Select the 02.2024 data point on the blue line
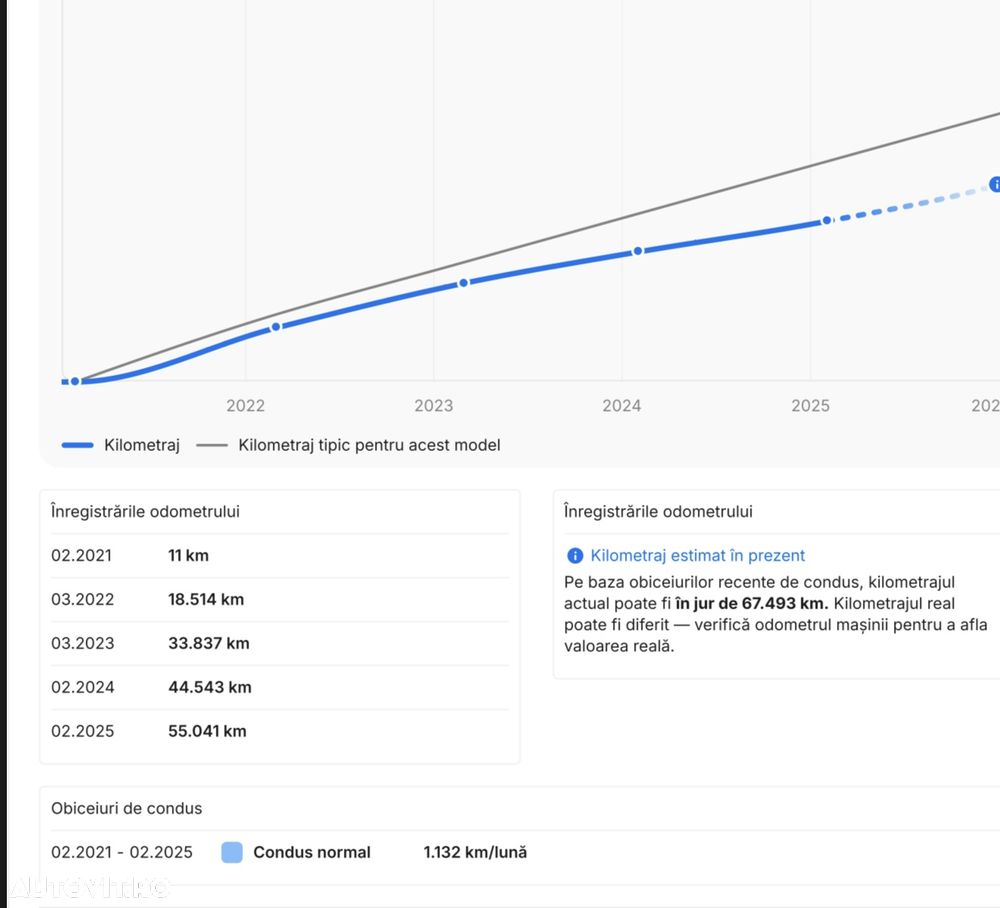The width and height of the screenshot is (1000, 908). click(x=637, y=251)
